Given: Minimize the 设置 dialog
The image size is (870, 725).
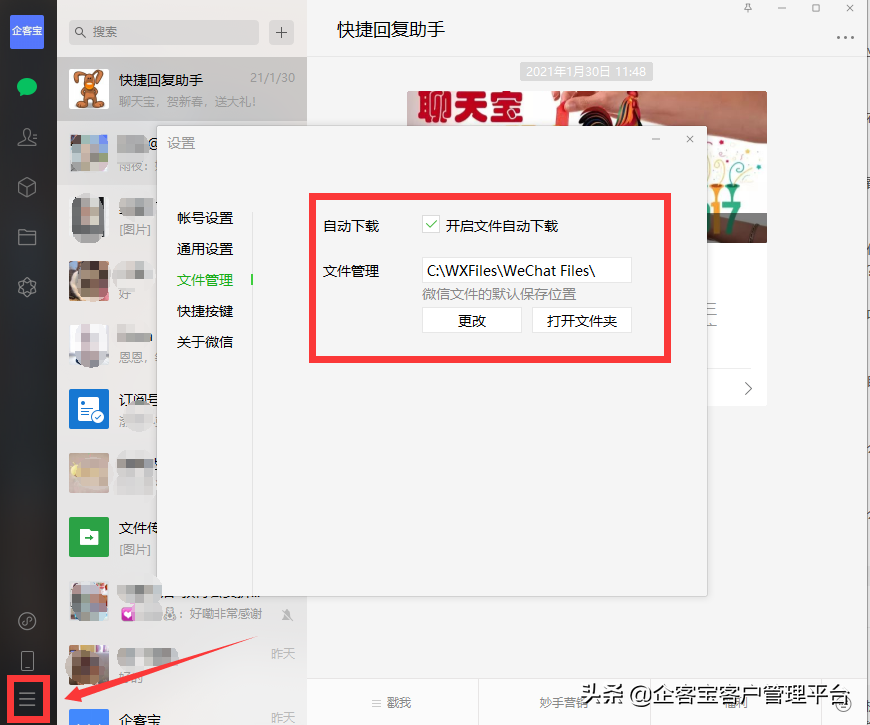Looking at the screenshot, I should pos(656,139).
